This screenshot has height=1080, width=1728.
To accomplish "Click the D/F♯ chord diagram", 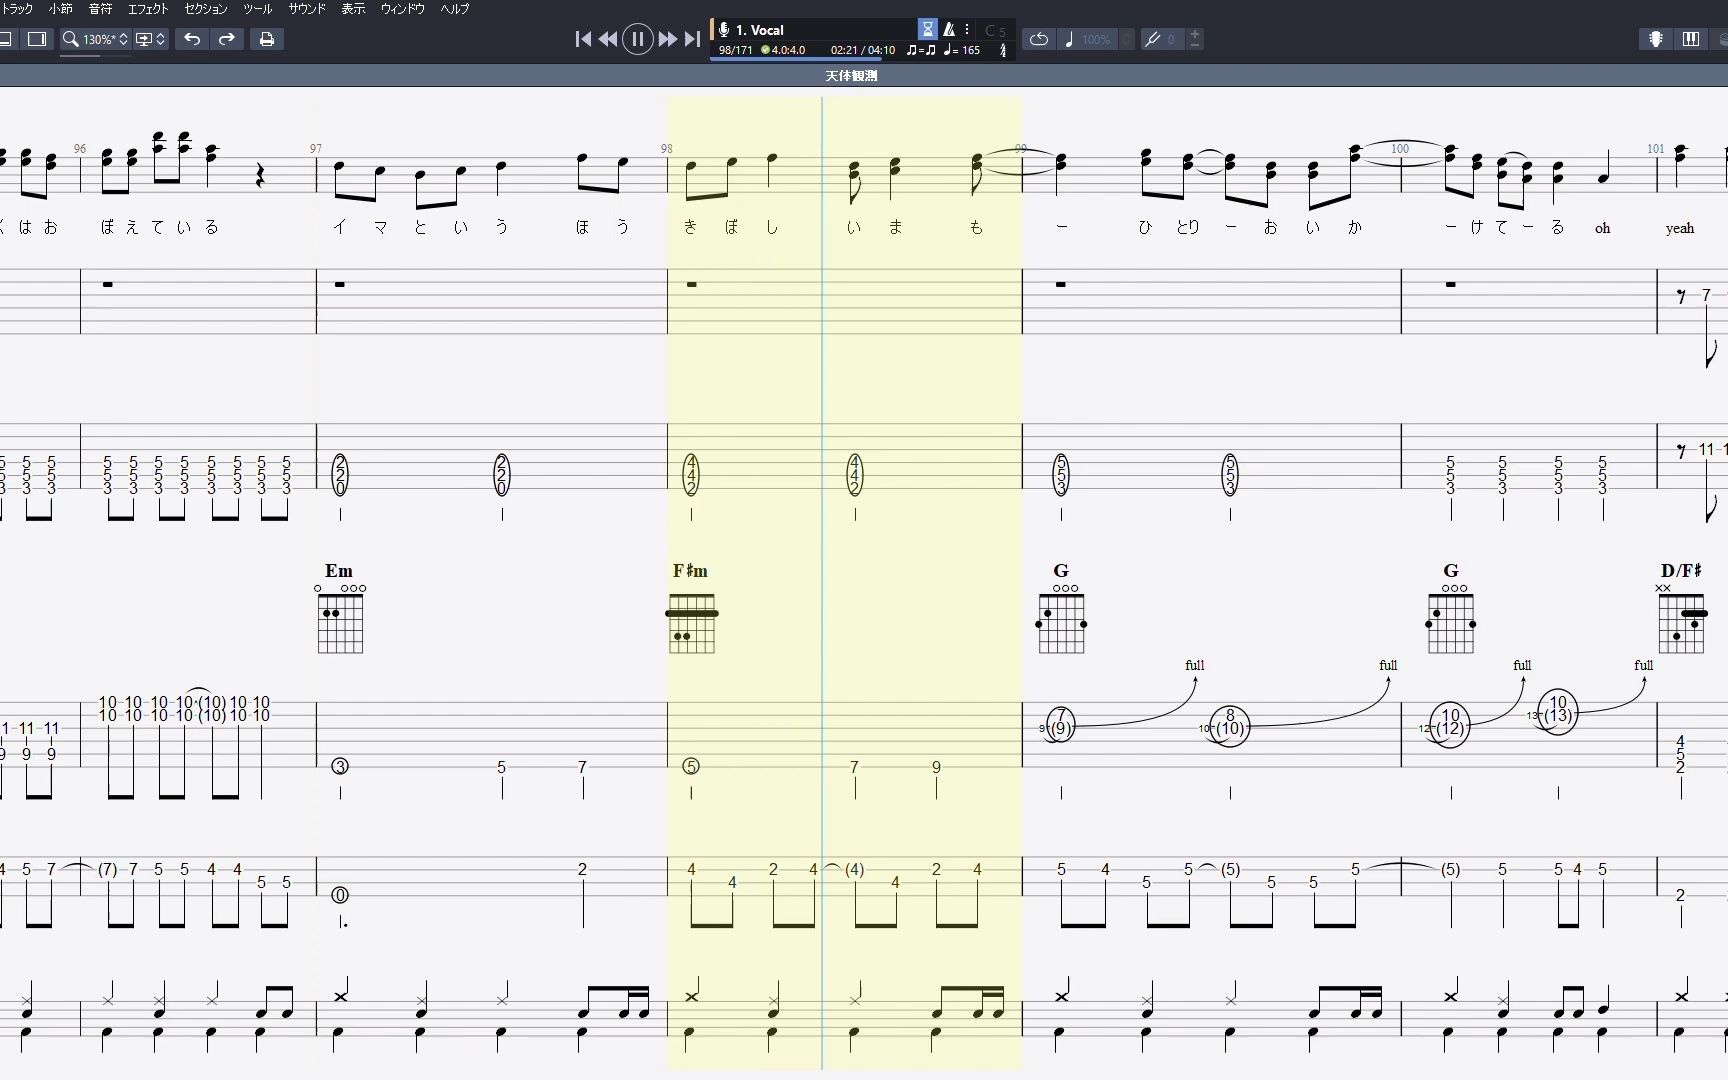I will click(x=1681, y=618).
